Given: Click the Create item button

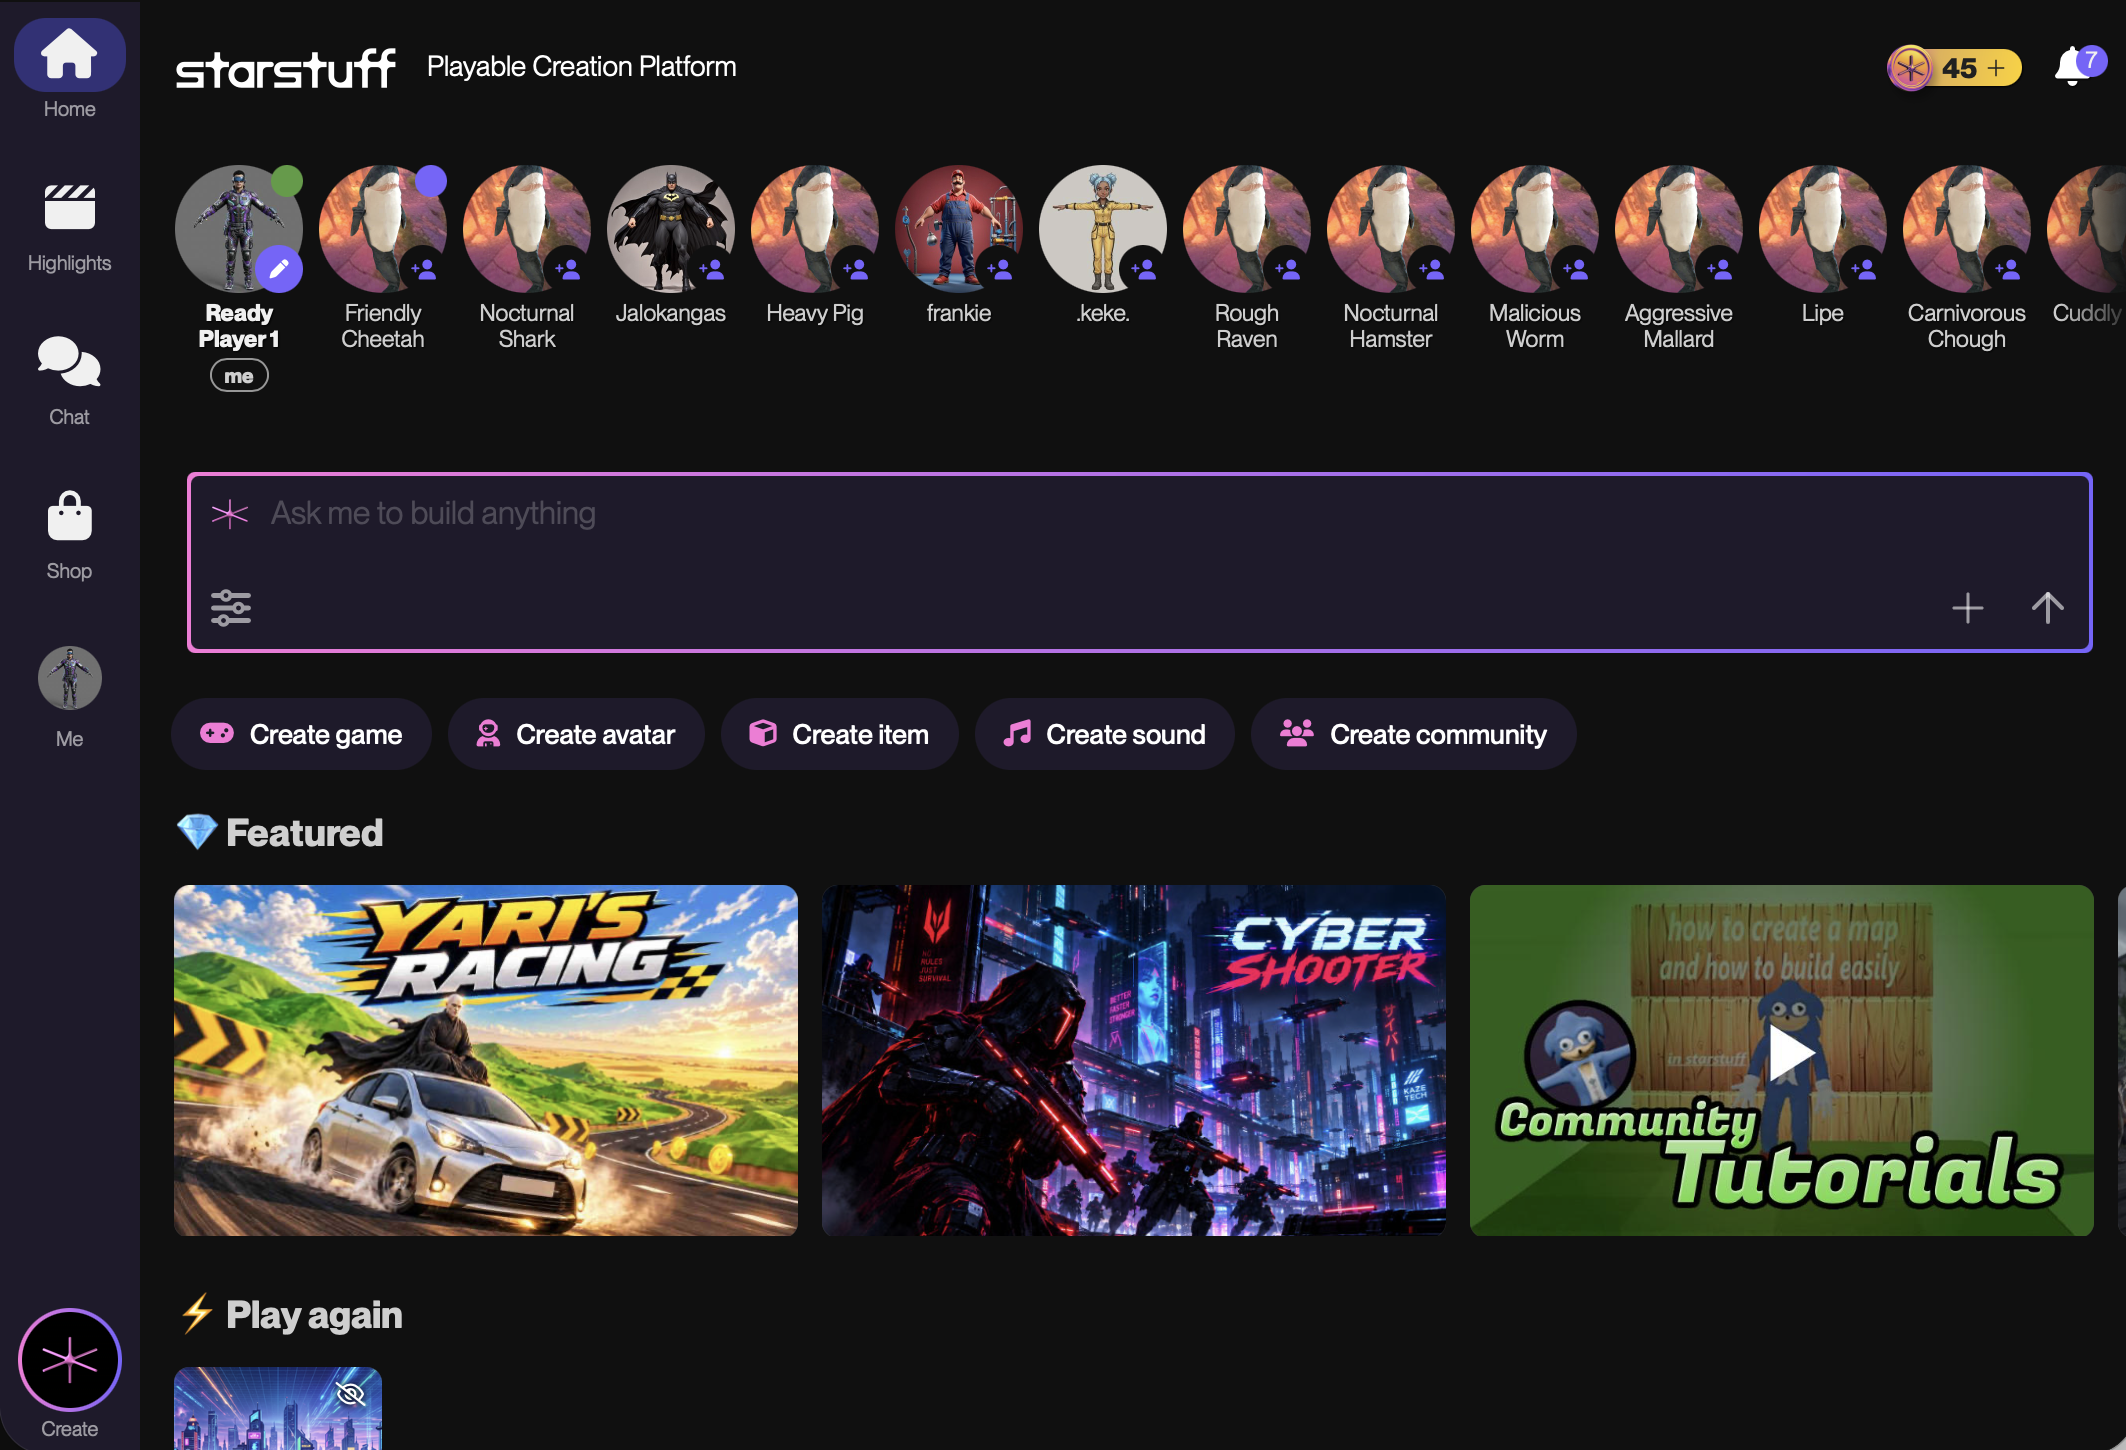Looking at the screenshot, I should click(839, 734).
